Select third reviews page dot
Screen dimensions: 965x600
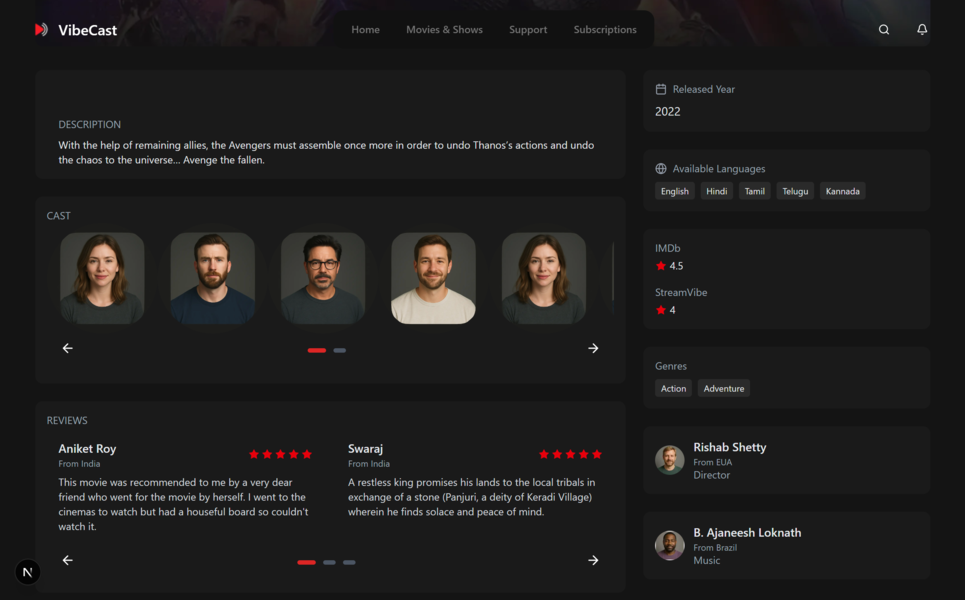coord(349,562)
